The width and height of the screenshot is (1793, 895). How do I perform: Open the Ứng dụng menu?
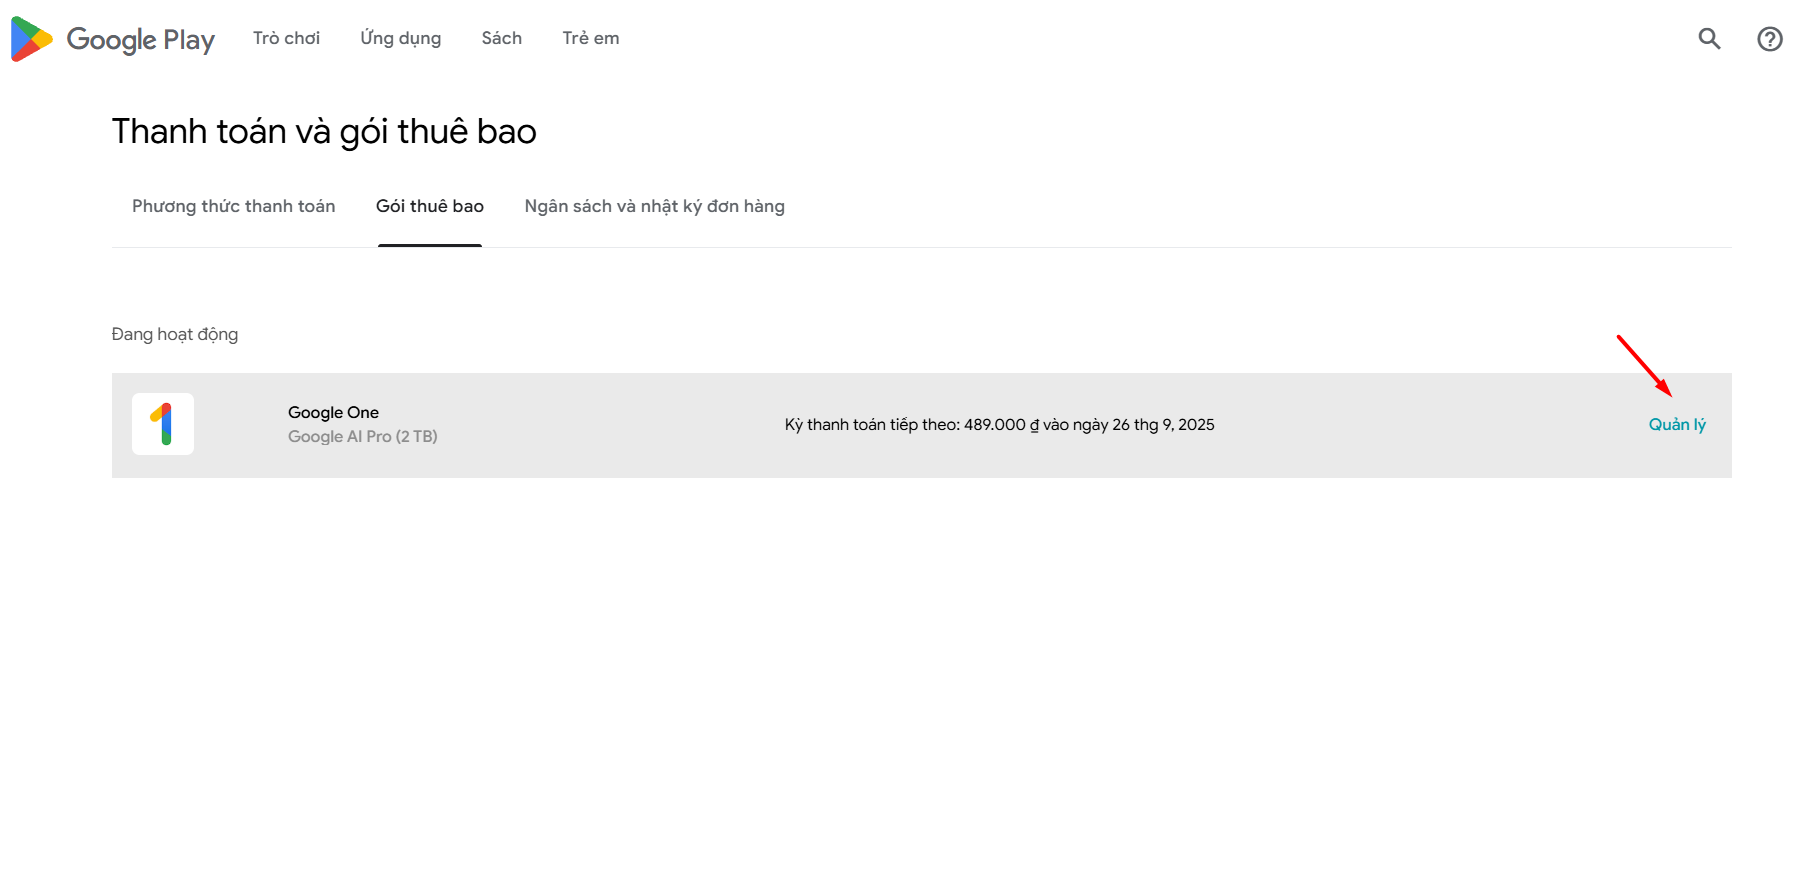400,38
